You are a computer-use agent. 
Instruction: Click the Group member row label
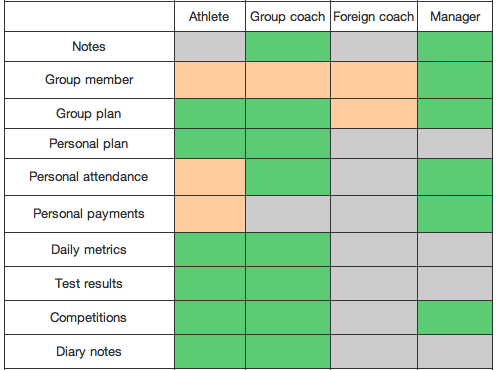pos(89,80)
